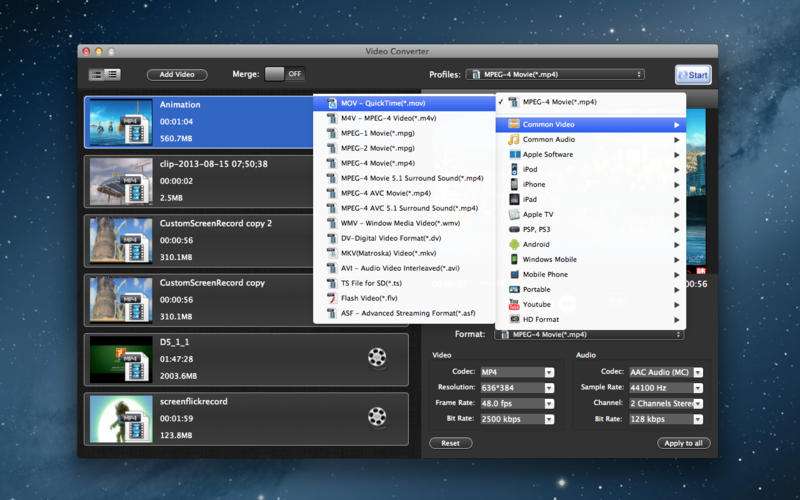Select checked MPEG-4 Movie(*.mp4) profile entry
The height and width of the screenshot is (500, 800).
tap(590, 102)
